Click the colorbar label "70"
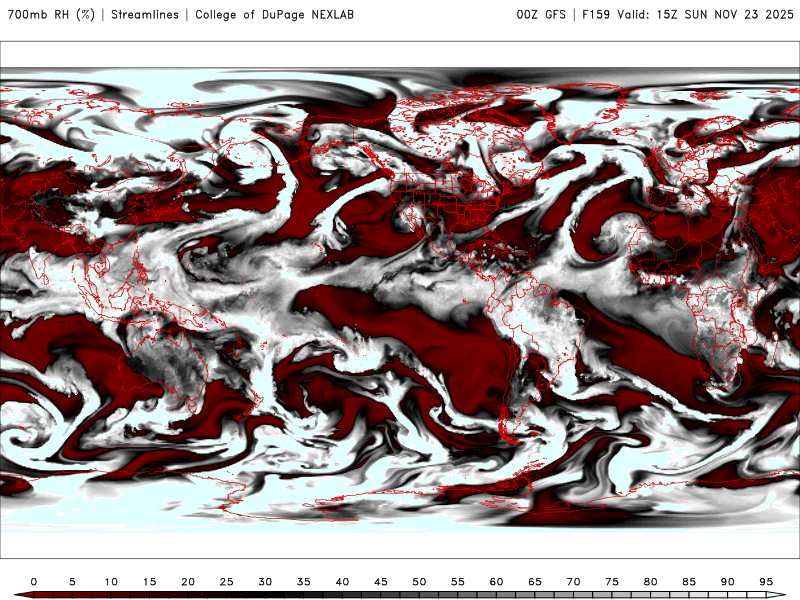The image size is (800, 600). (573, 582)
